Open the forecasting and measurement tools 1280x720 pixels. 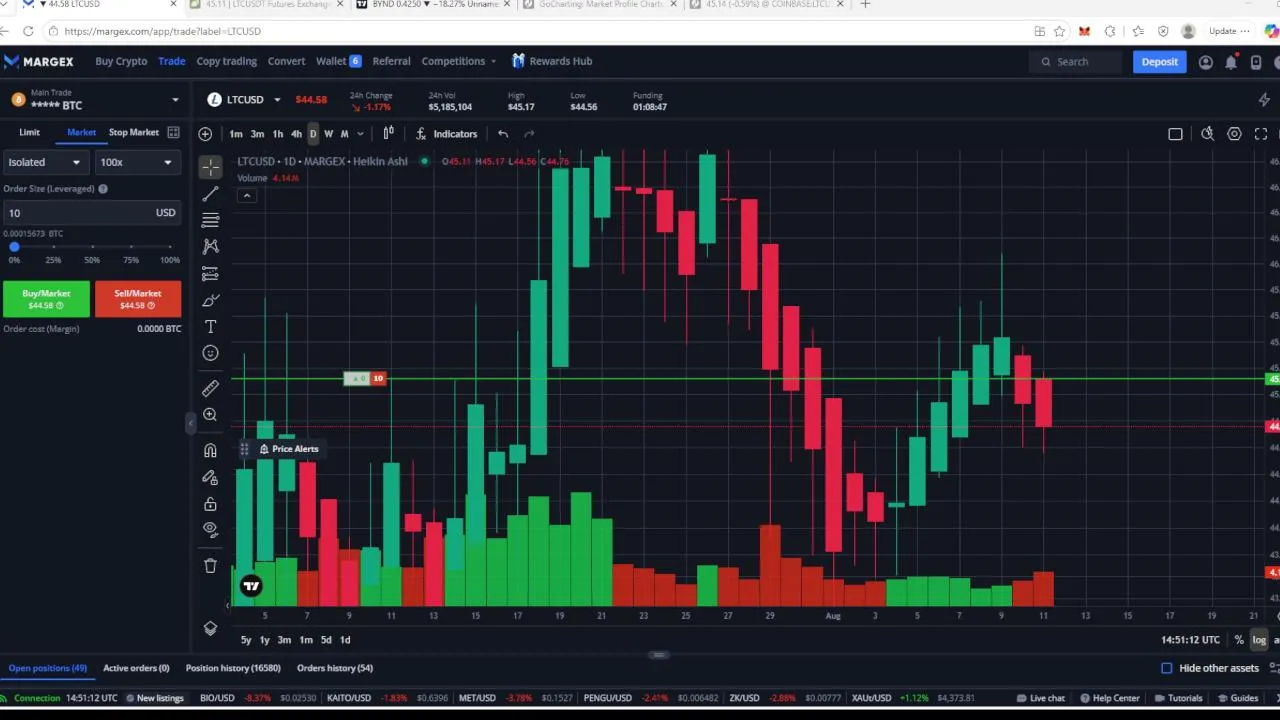point(210,273)
